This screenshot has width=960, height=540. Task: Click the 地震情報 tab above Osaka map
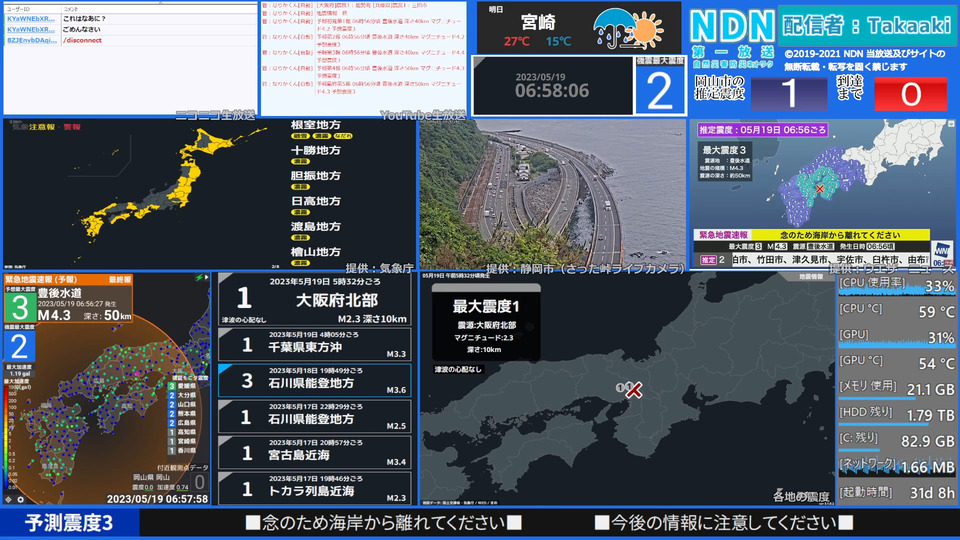(x=811, y=277)
